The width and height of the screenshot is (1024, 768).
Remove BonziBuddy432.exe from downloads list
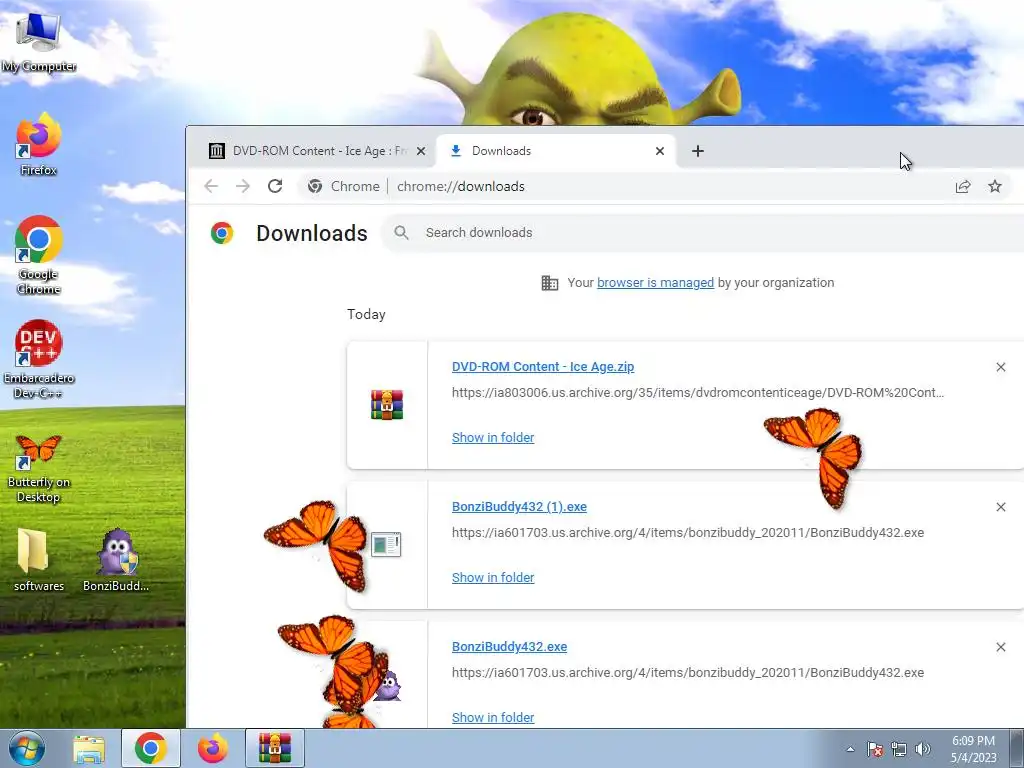click(x=1000, y=647)
